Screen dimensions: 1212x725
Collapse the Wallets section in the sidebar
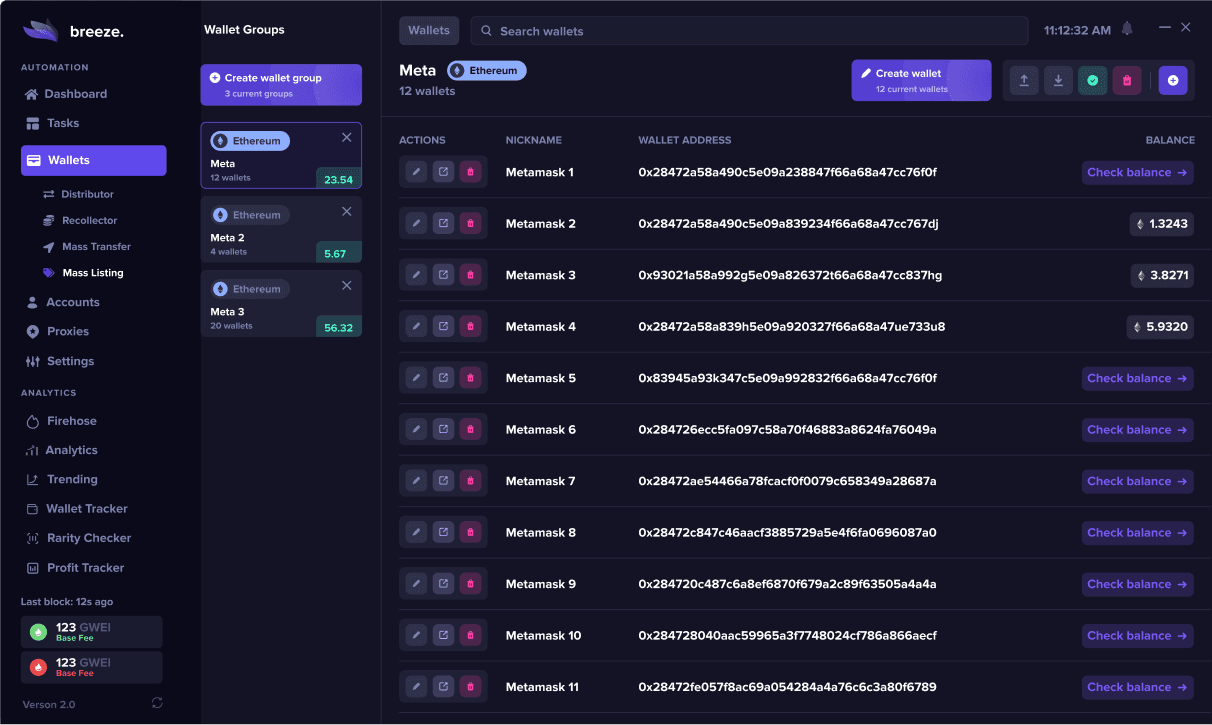(93, 160)
